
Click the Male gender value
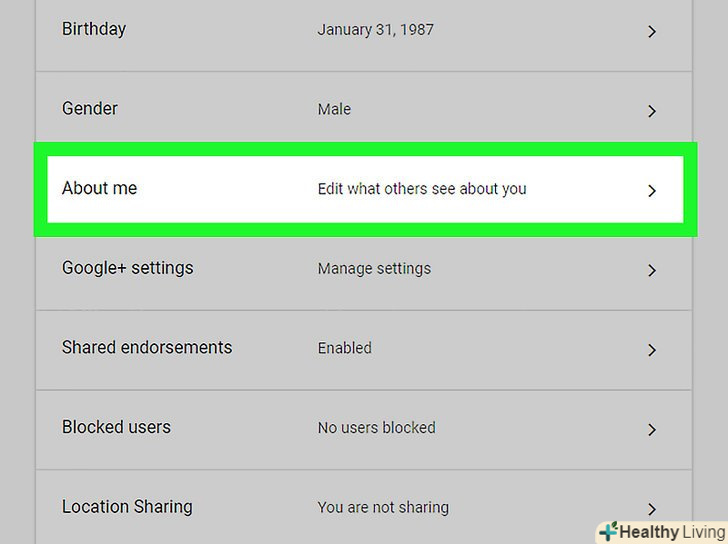(x=334, y=109)
